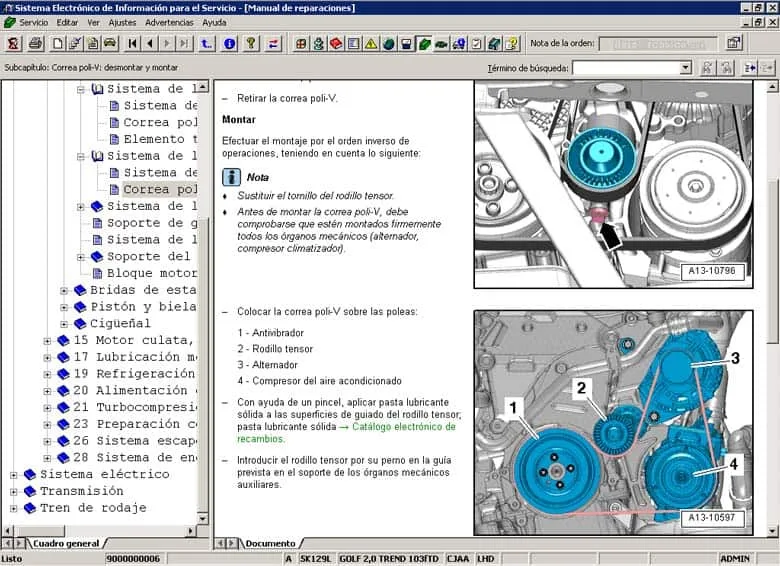Click the blue info circle toolbar icon
Screen dimensions: 780x566
click(229, 43)
